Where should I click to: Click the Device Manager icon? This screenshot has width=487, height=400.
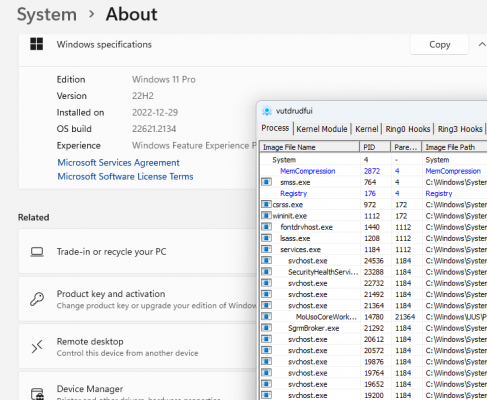pos(37,394)
